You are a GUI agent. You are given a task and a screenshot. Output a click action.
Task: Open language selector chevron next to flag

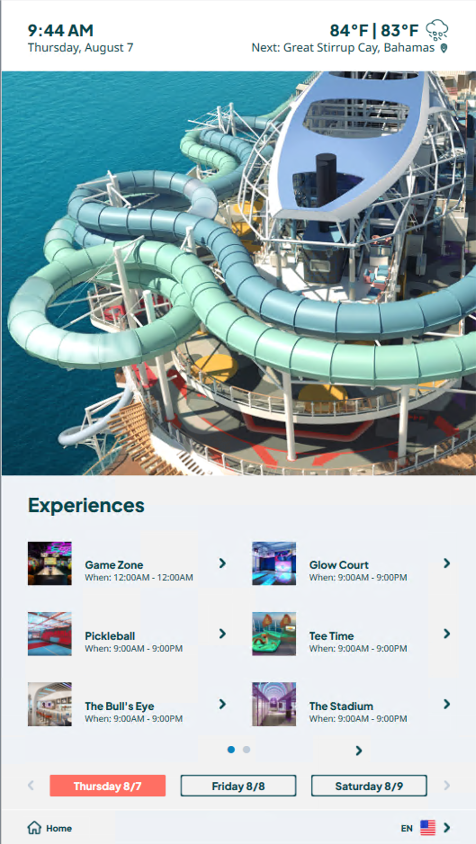pos(446,828)
